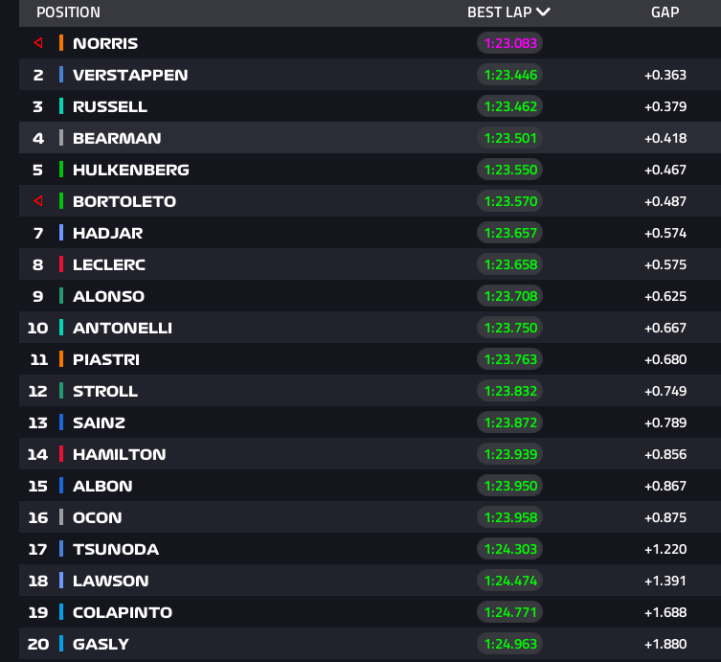
Task: Click Hadjar's 1:23.657 best lap
Action: coord(510,233)
